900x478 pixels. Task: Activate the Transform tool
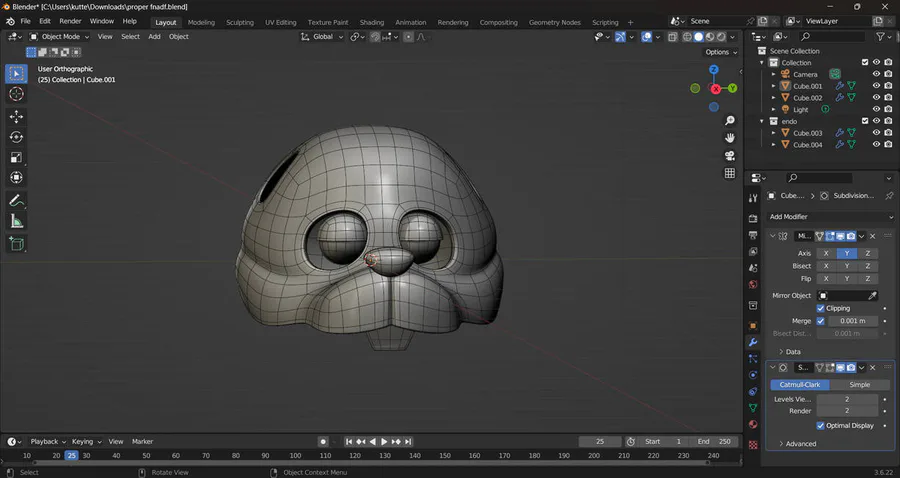pos(16,178)
